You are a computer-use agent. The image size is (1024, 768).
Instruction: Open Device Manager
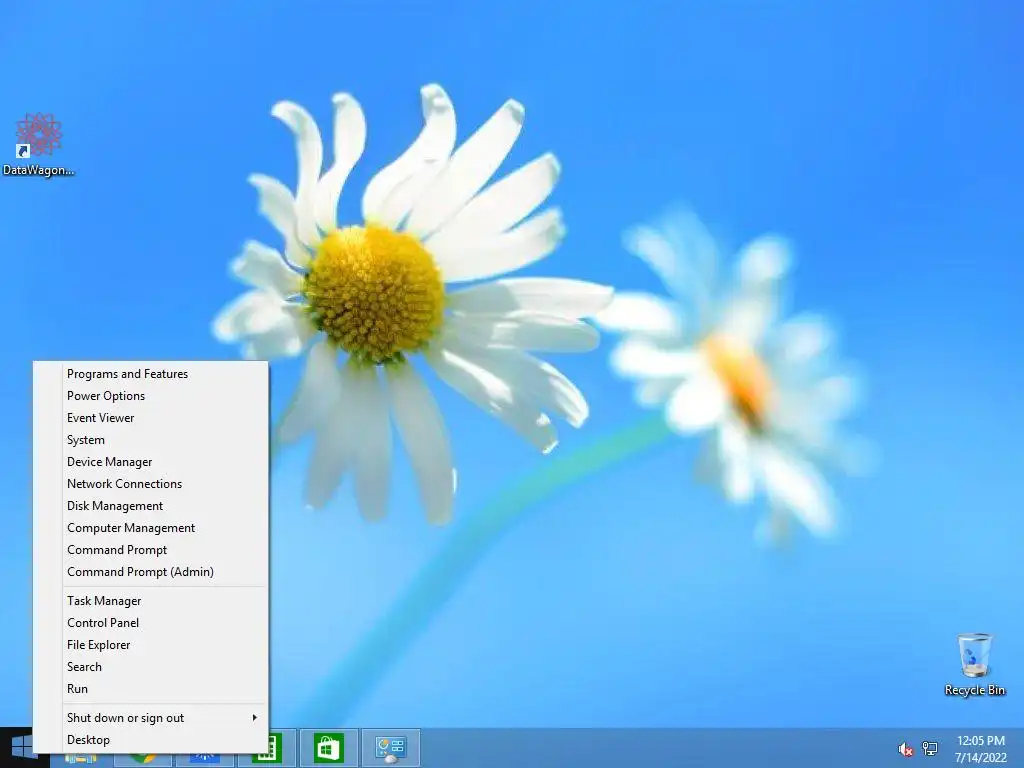point(150,462)
